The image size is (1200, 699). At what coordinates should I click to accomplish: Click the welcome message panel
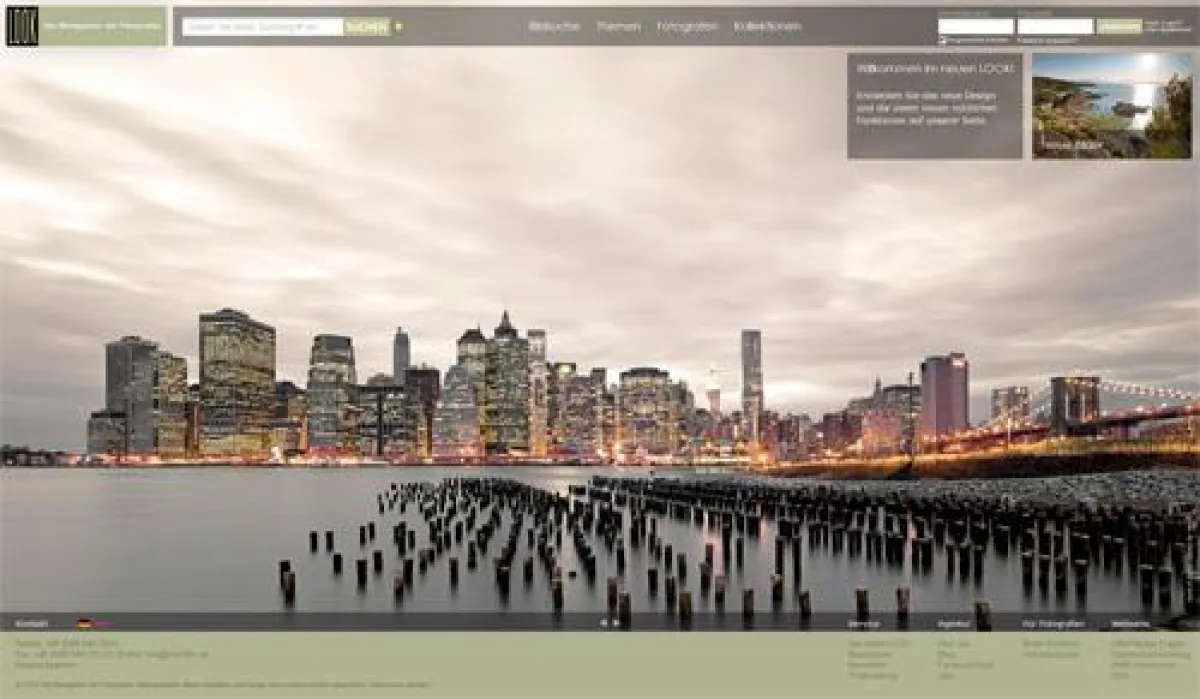click(x=934, y=105)
